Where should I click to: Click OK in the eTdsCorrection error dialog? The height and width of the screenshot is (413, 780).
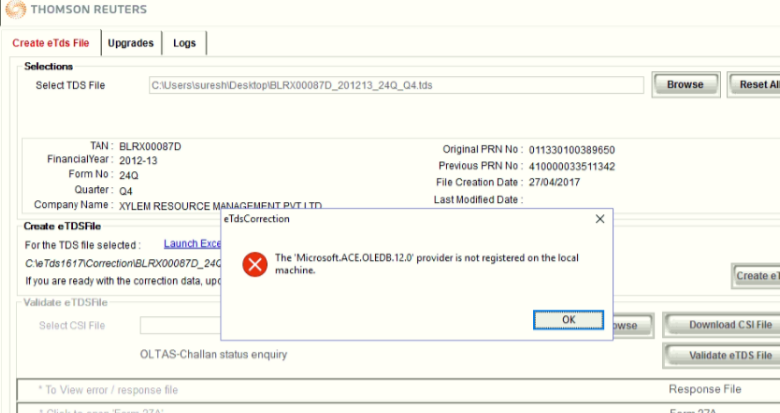tap(568, 320)
